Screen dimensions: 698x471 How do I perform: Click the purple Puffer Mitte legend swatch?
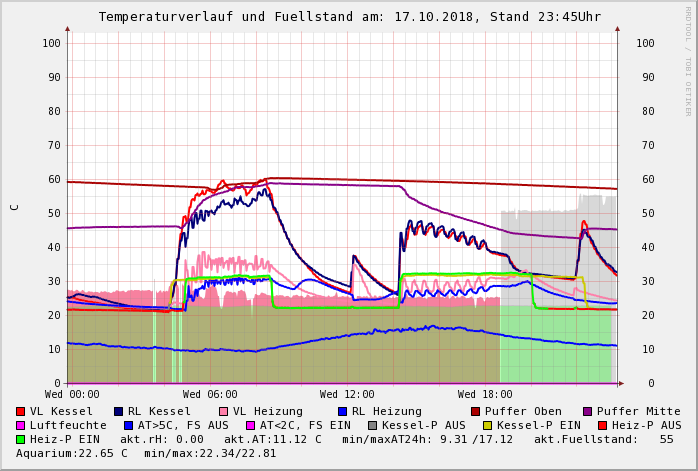click(587, 411)
